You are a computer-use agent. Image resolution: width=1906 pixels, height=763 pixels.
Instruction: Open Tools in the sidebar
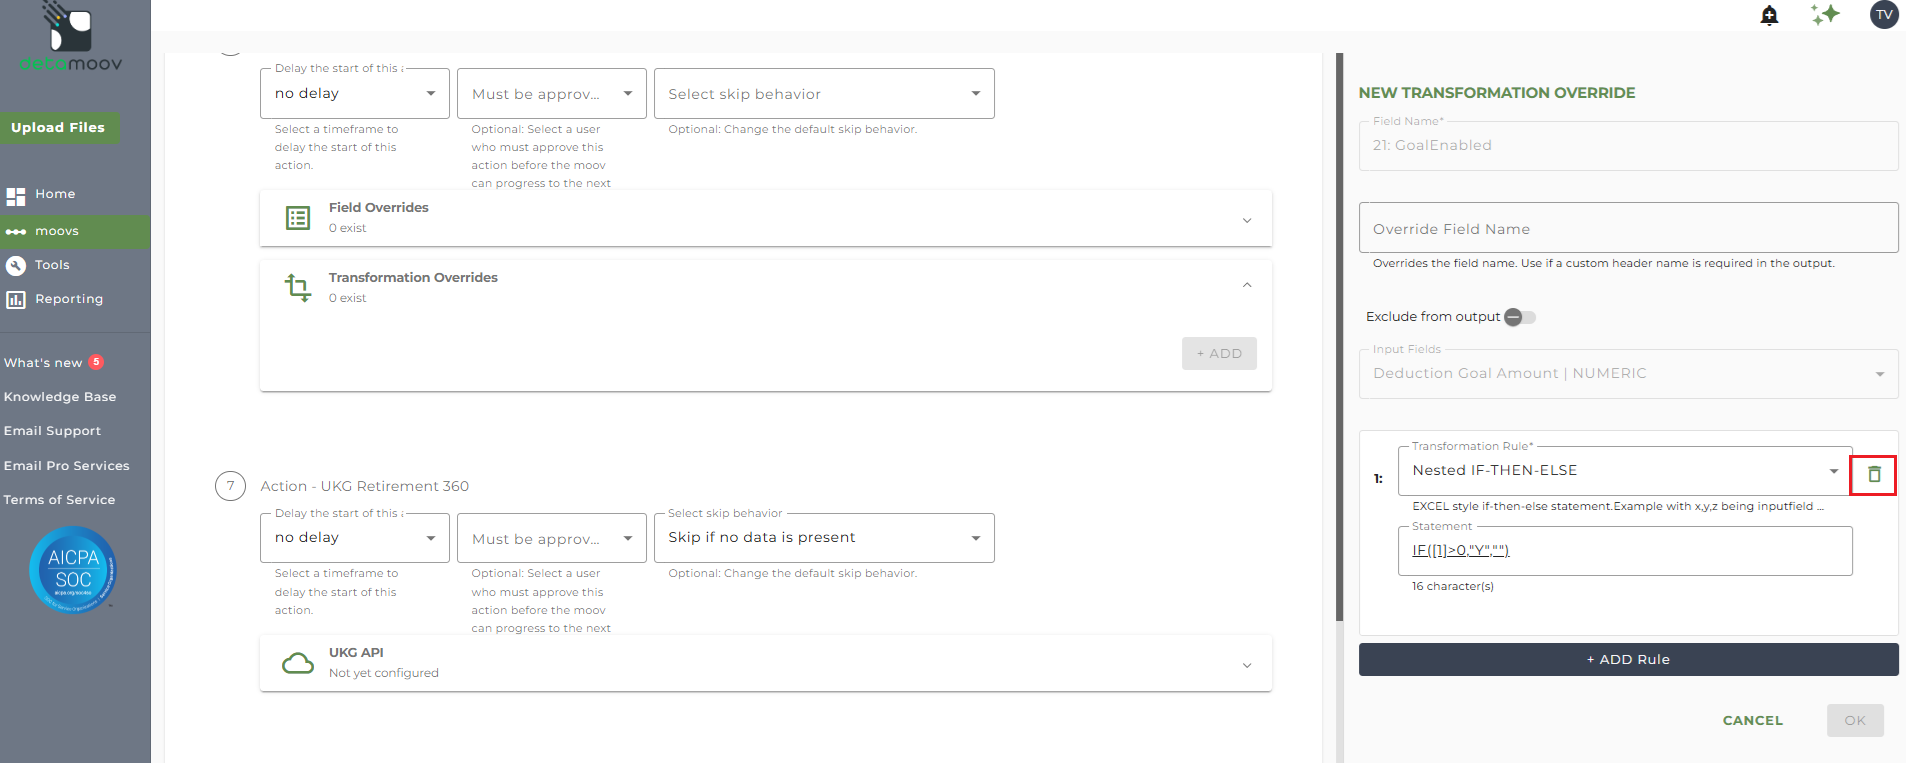click(x=52, y=265)
